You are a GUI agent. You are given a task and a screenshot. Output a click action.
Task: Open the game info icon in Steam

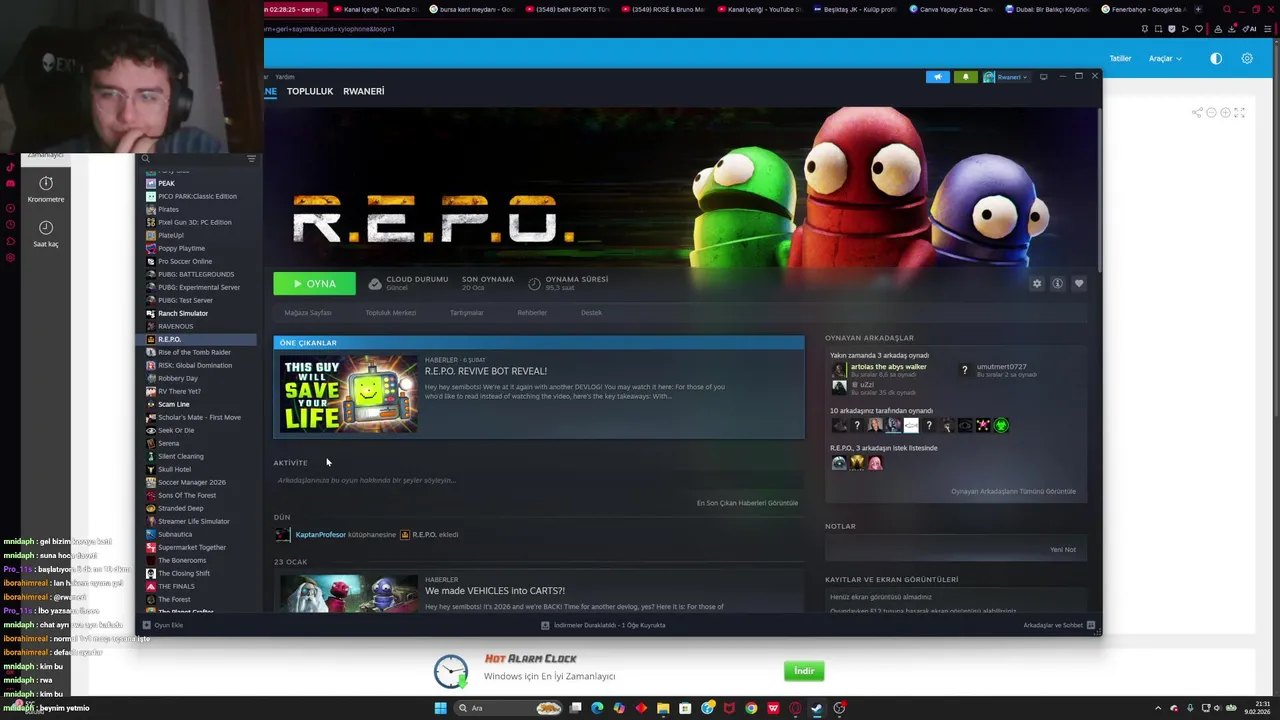pyautogui.click(x=1057, y=284)
